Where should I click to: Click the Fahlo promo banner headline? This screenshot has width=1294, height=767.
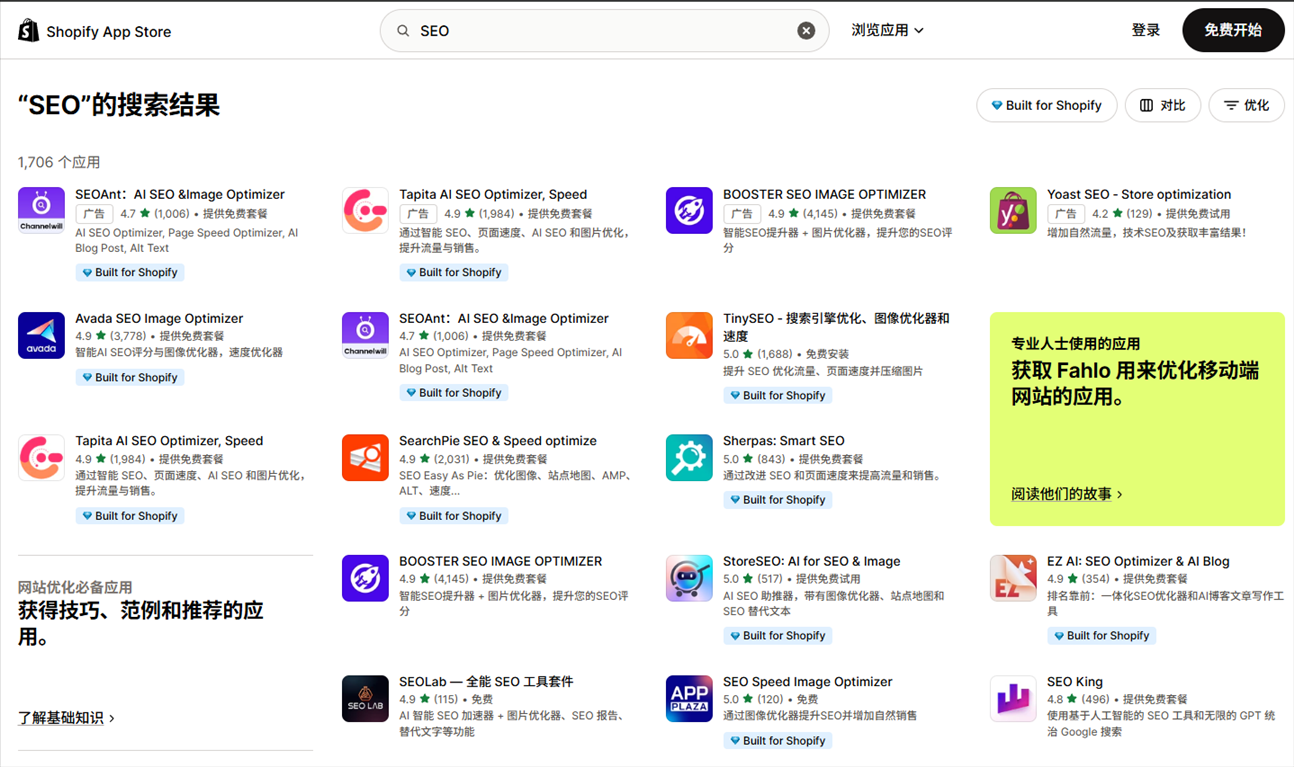pos(1135,384)
